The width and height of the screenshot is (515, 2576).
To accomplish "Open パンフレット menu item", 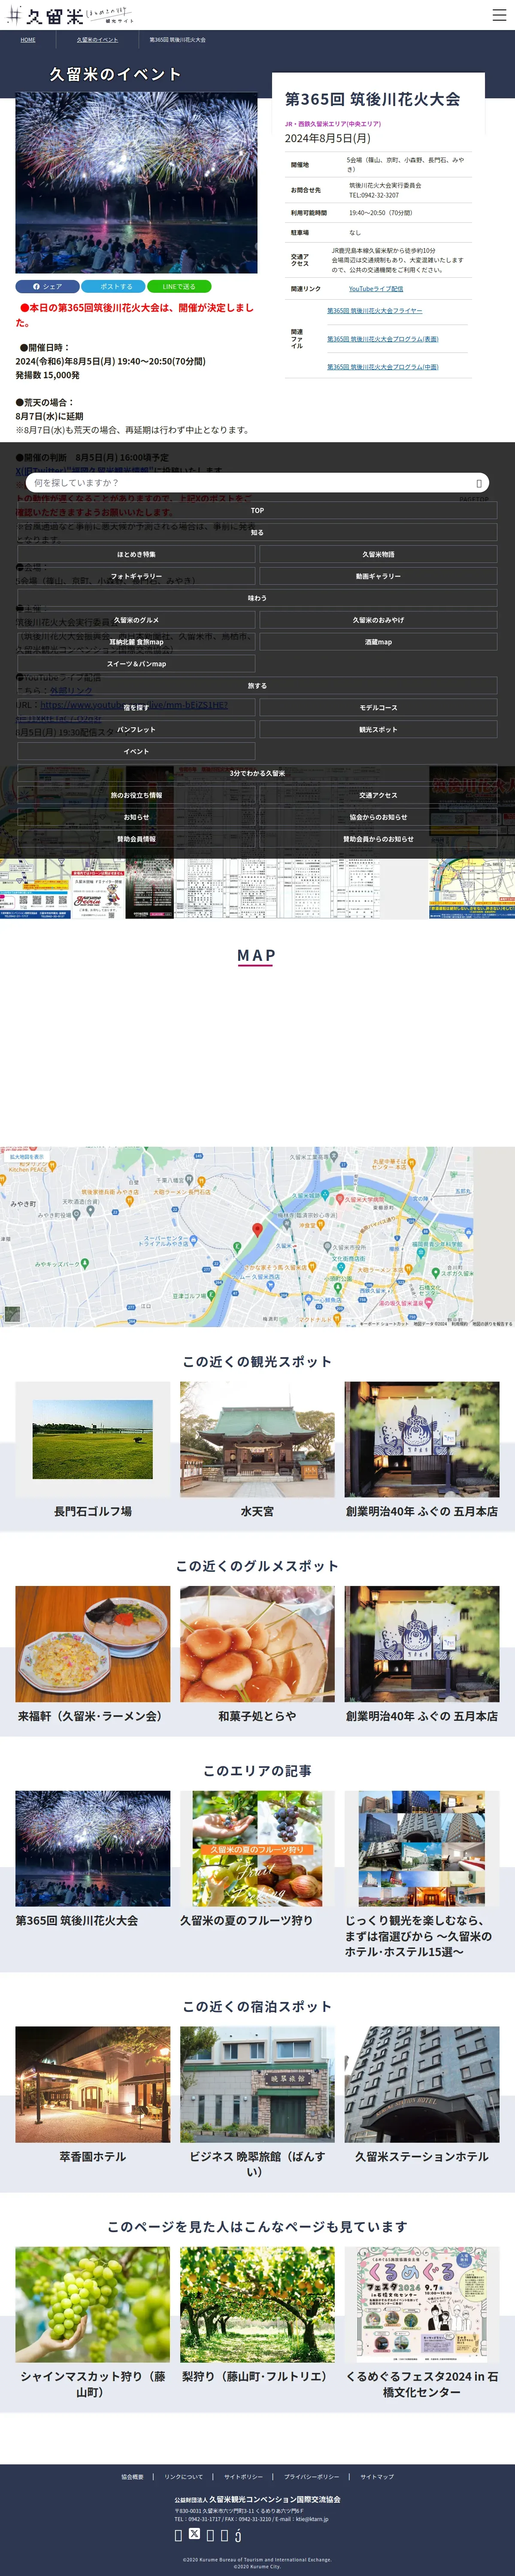I will point(136,730).
